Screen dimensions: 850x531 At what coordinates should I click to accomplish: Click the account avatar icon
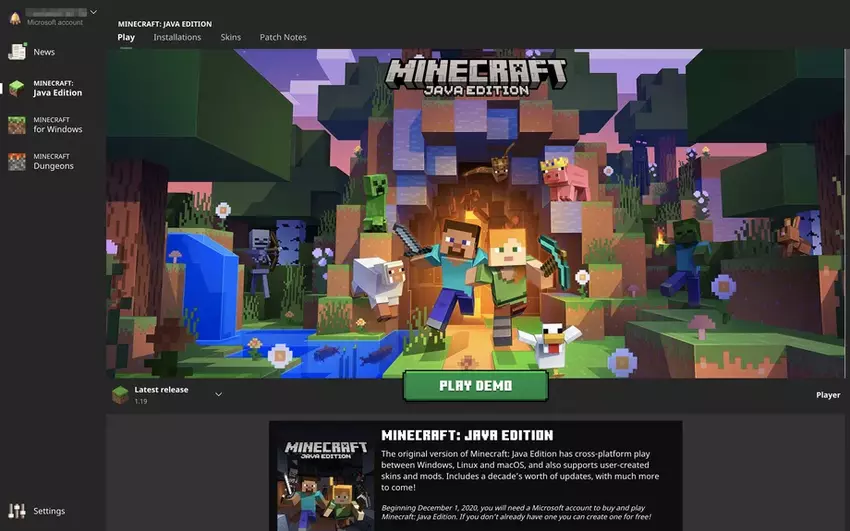point(15,17)
